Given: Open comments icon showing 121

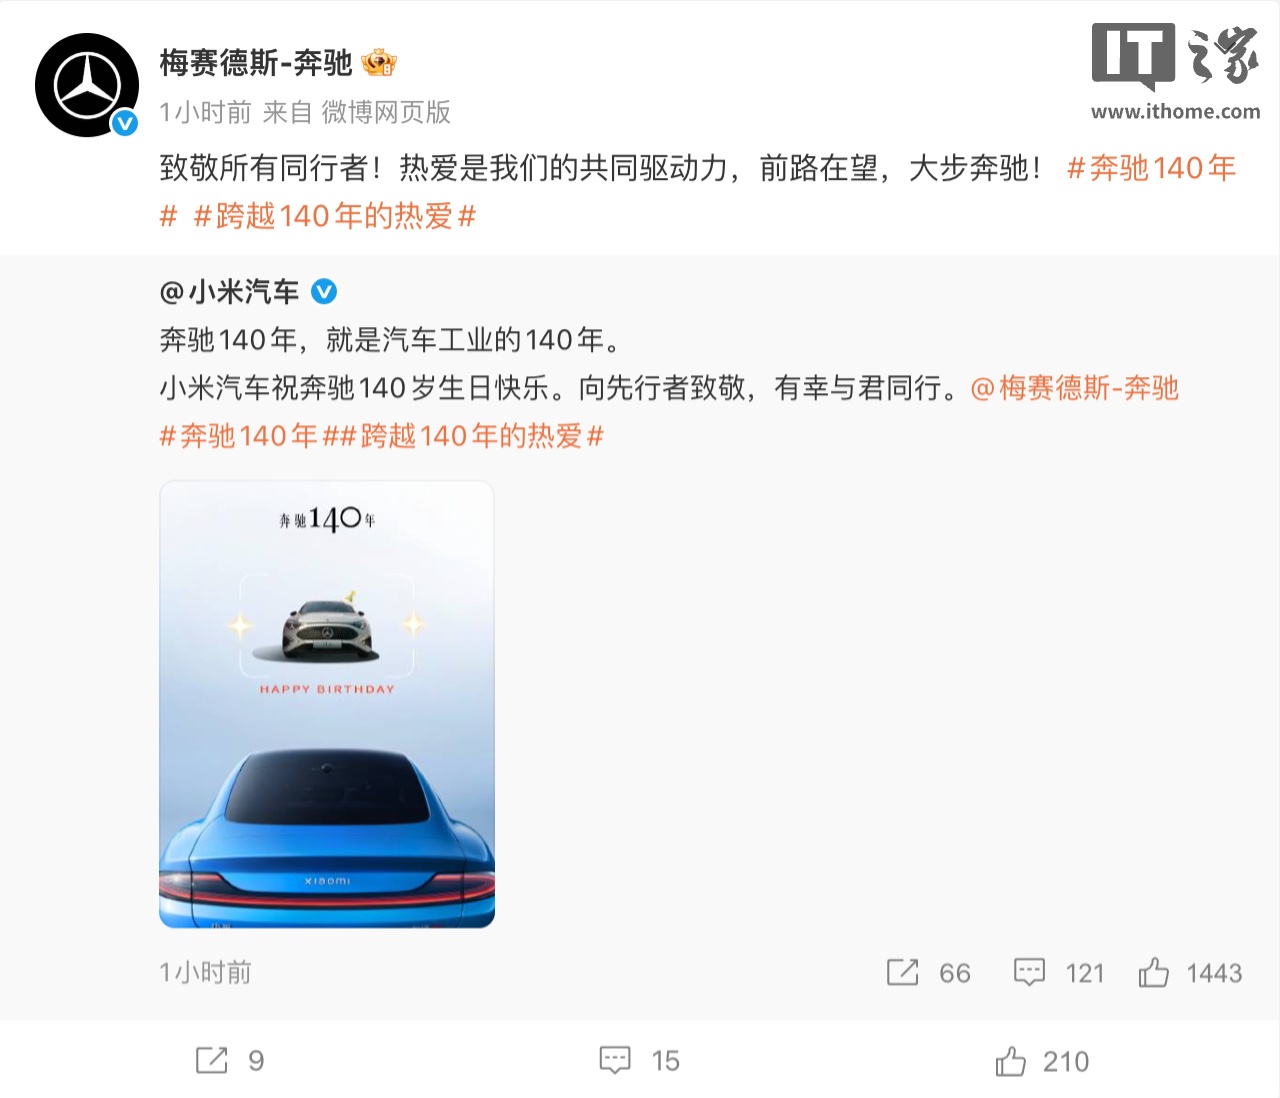Looking at the screenshot, I should coord(1029,972).
